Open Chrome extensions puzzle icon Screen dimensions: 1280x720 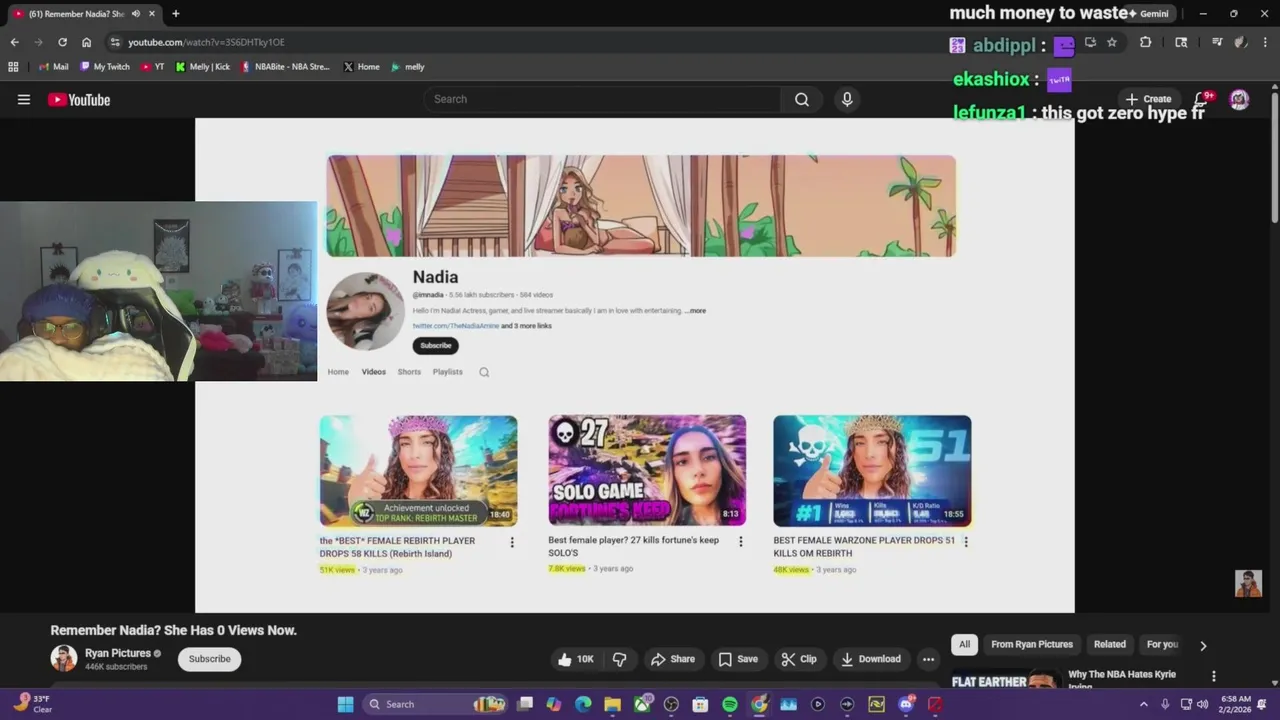1145,42
